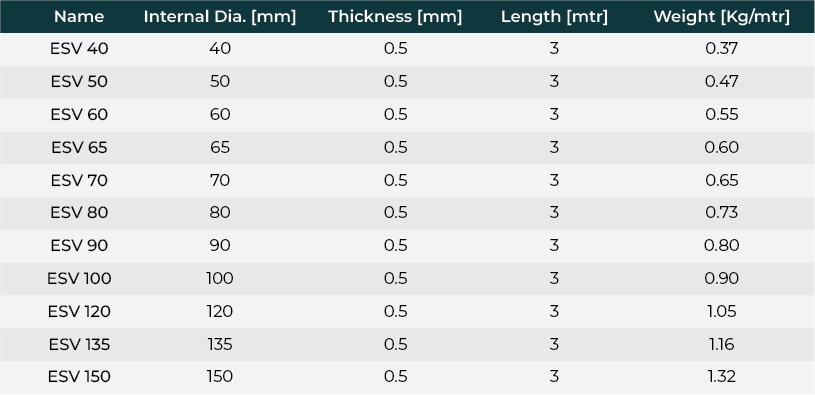Click the Internal Dia. [mm] column header
Viewport: 815px width, 395px height.
coord(220,17)
